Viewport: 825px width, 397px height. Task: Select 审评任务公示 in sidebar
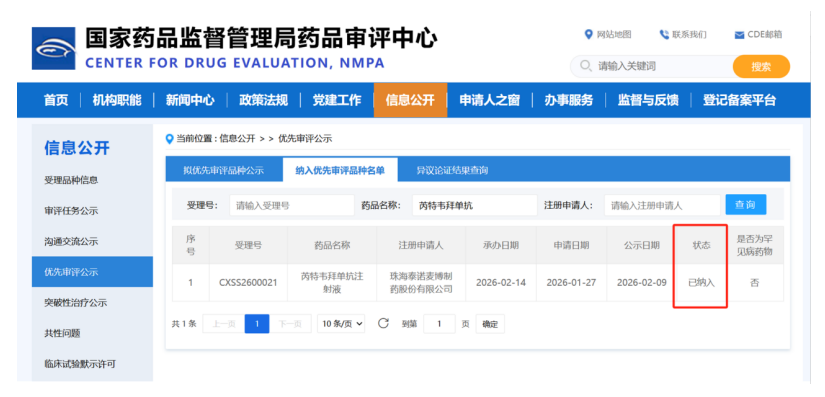71,211
